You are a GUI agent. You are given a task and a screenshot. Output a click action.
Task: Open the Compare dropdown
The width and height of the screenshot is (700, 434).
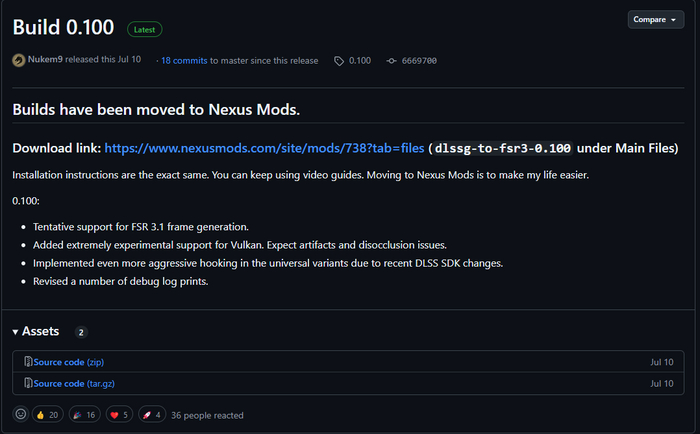click(x=656, y=20)
